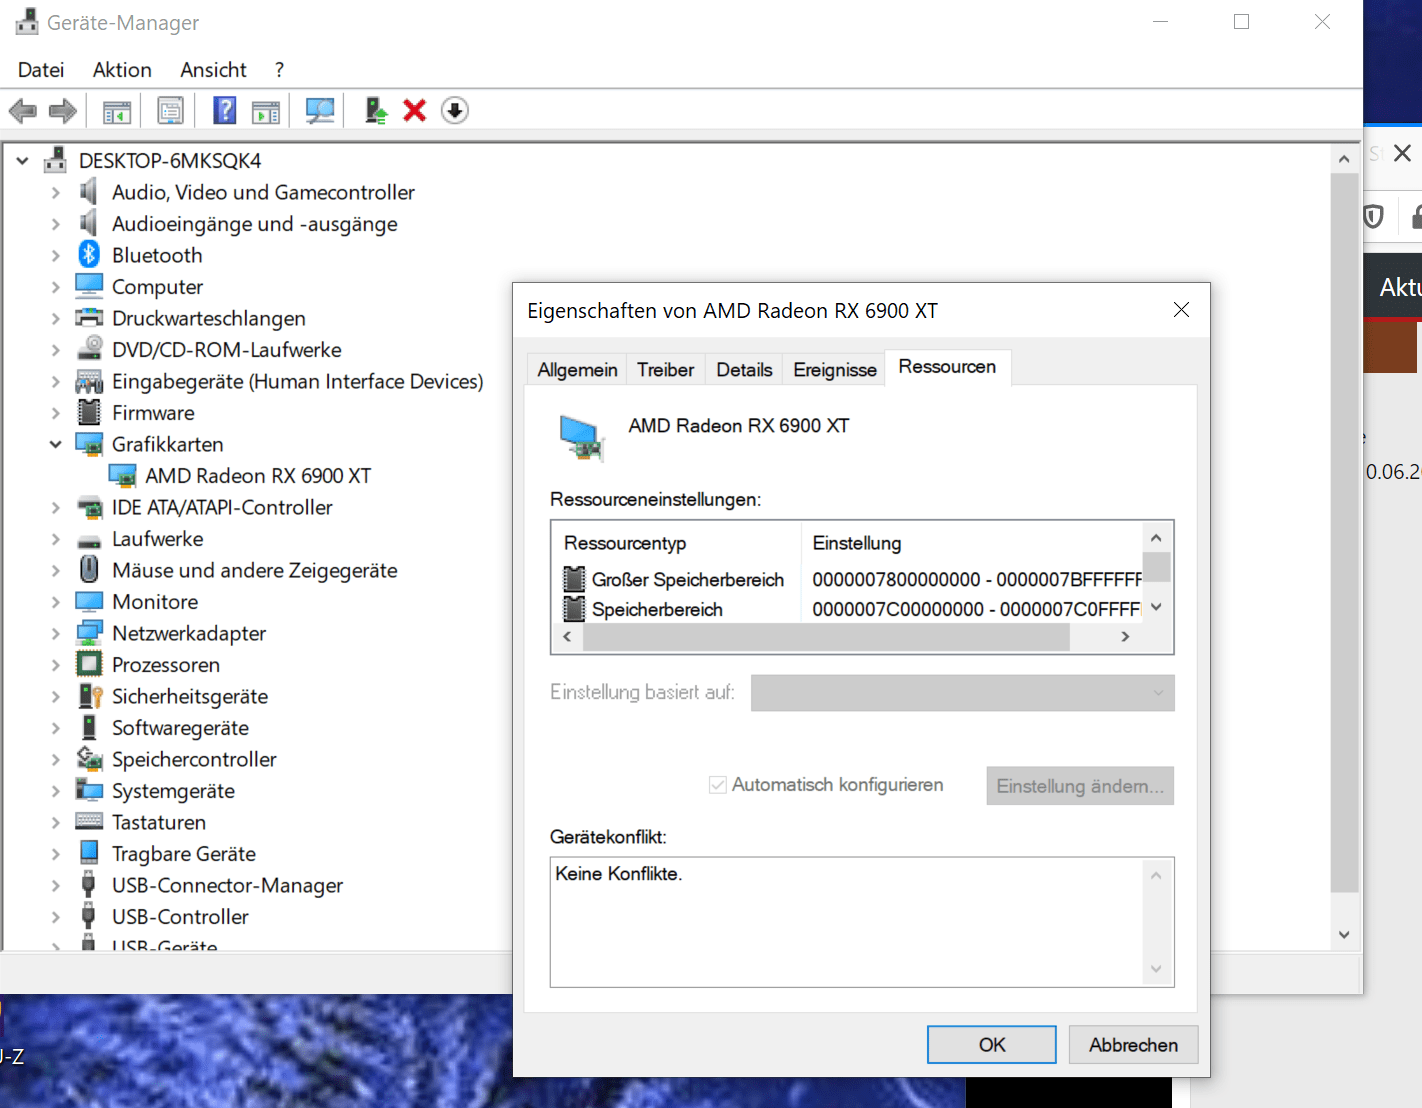Select the Firmware category icon
Screen dimensions: 1422x1108
click(x=89, y=412)
